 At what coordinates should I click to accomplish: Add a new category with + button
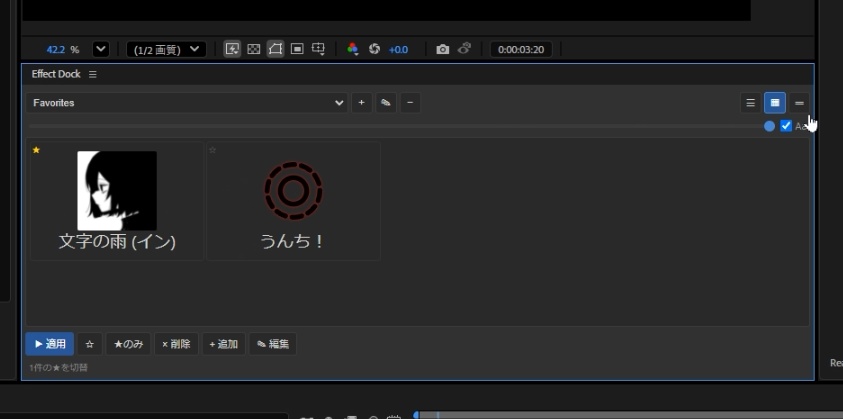click(361, 103)
